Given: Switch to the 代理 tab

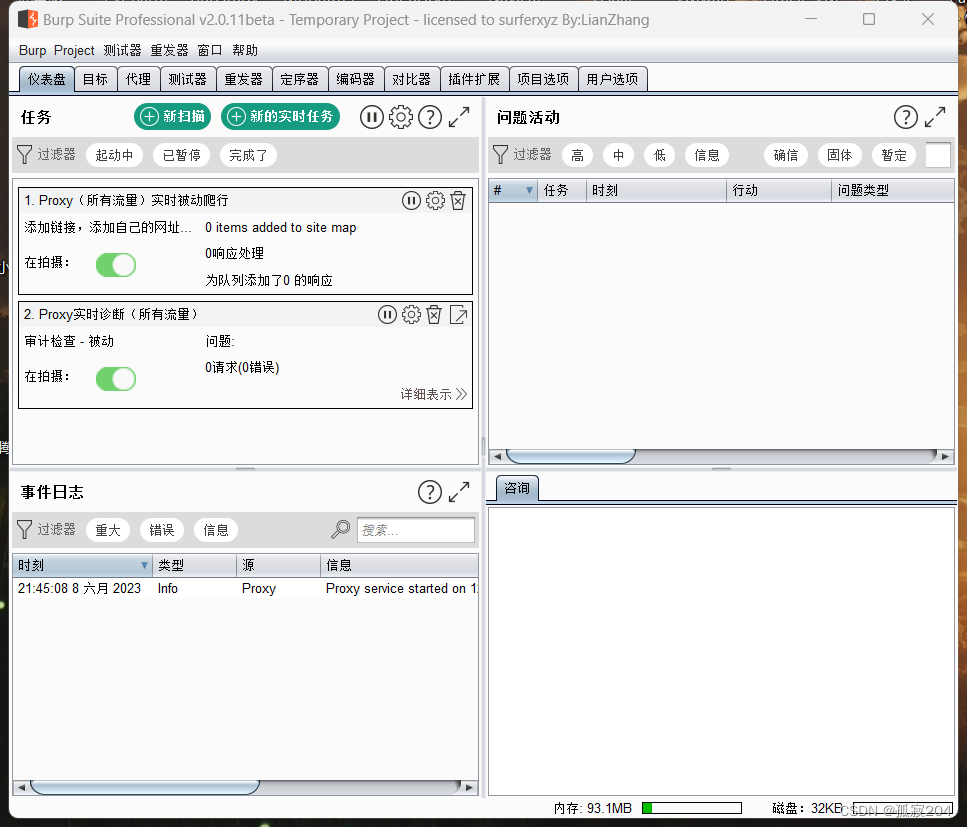Looking at the screenshot, I should point(139,78).
